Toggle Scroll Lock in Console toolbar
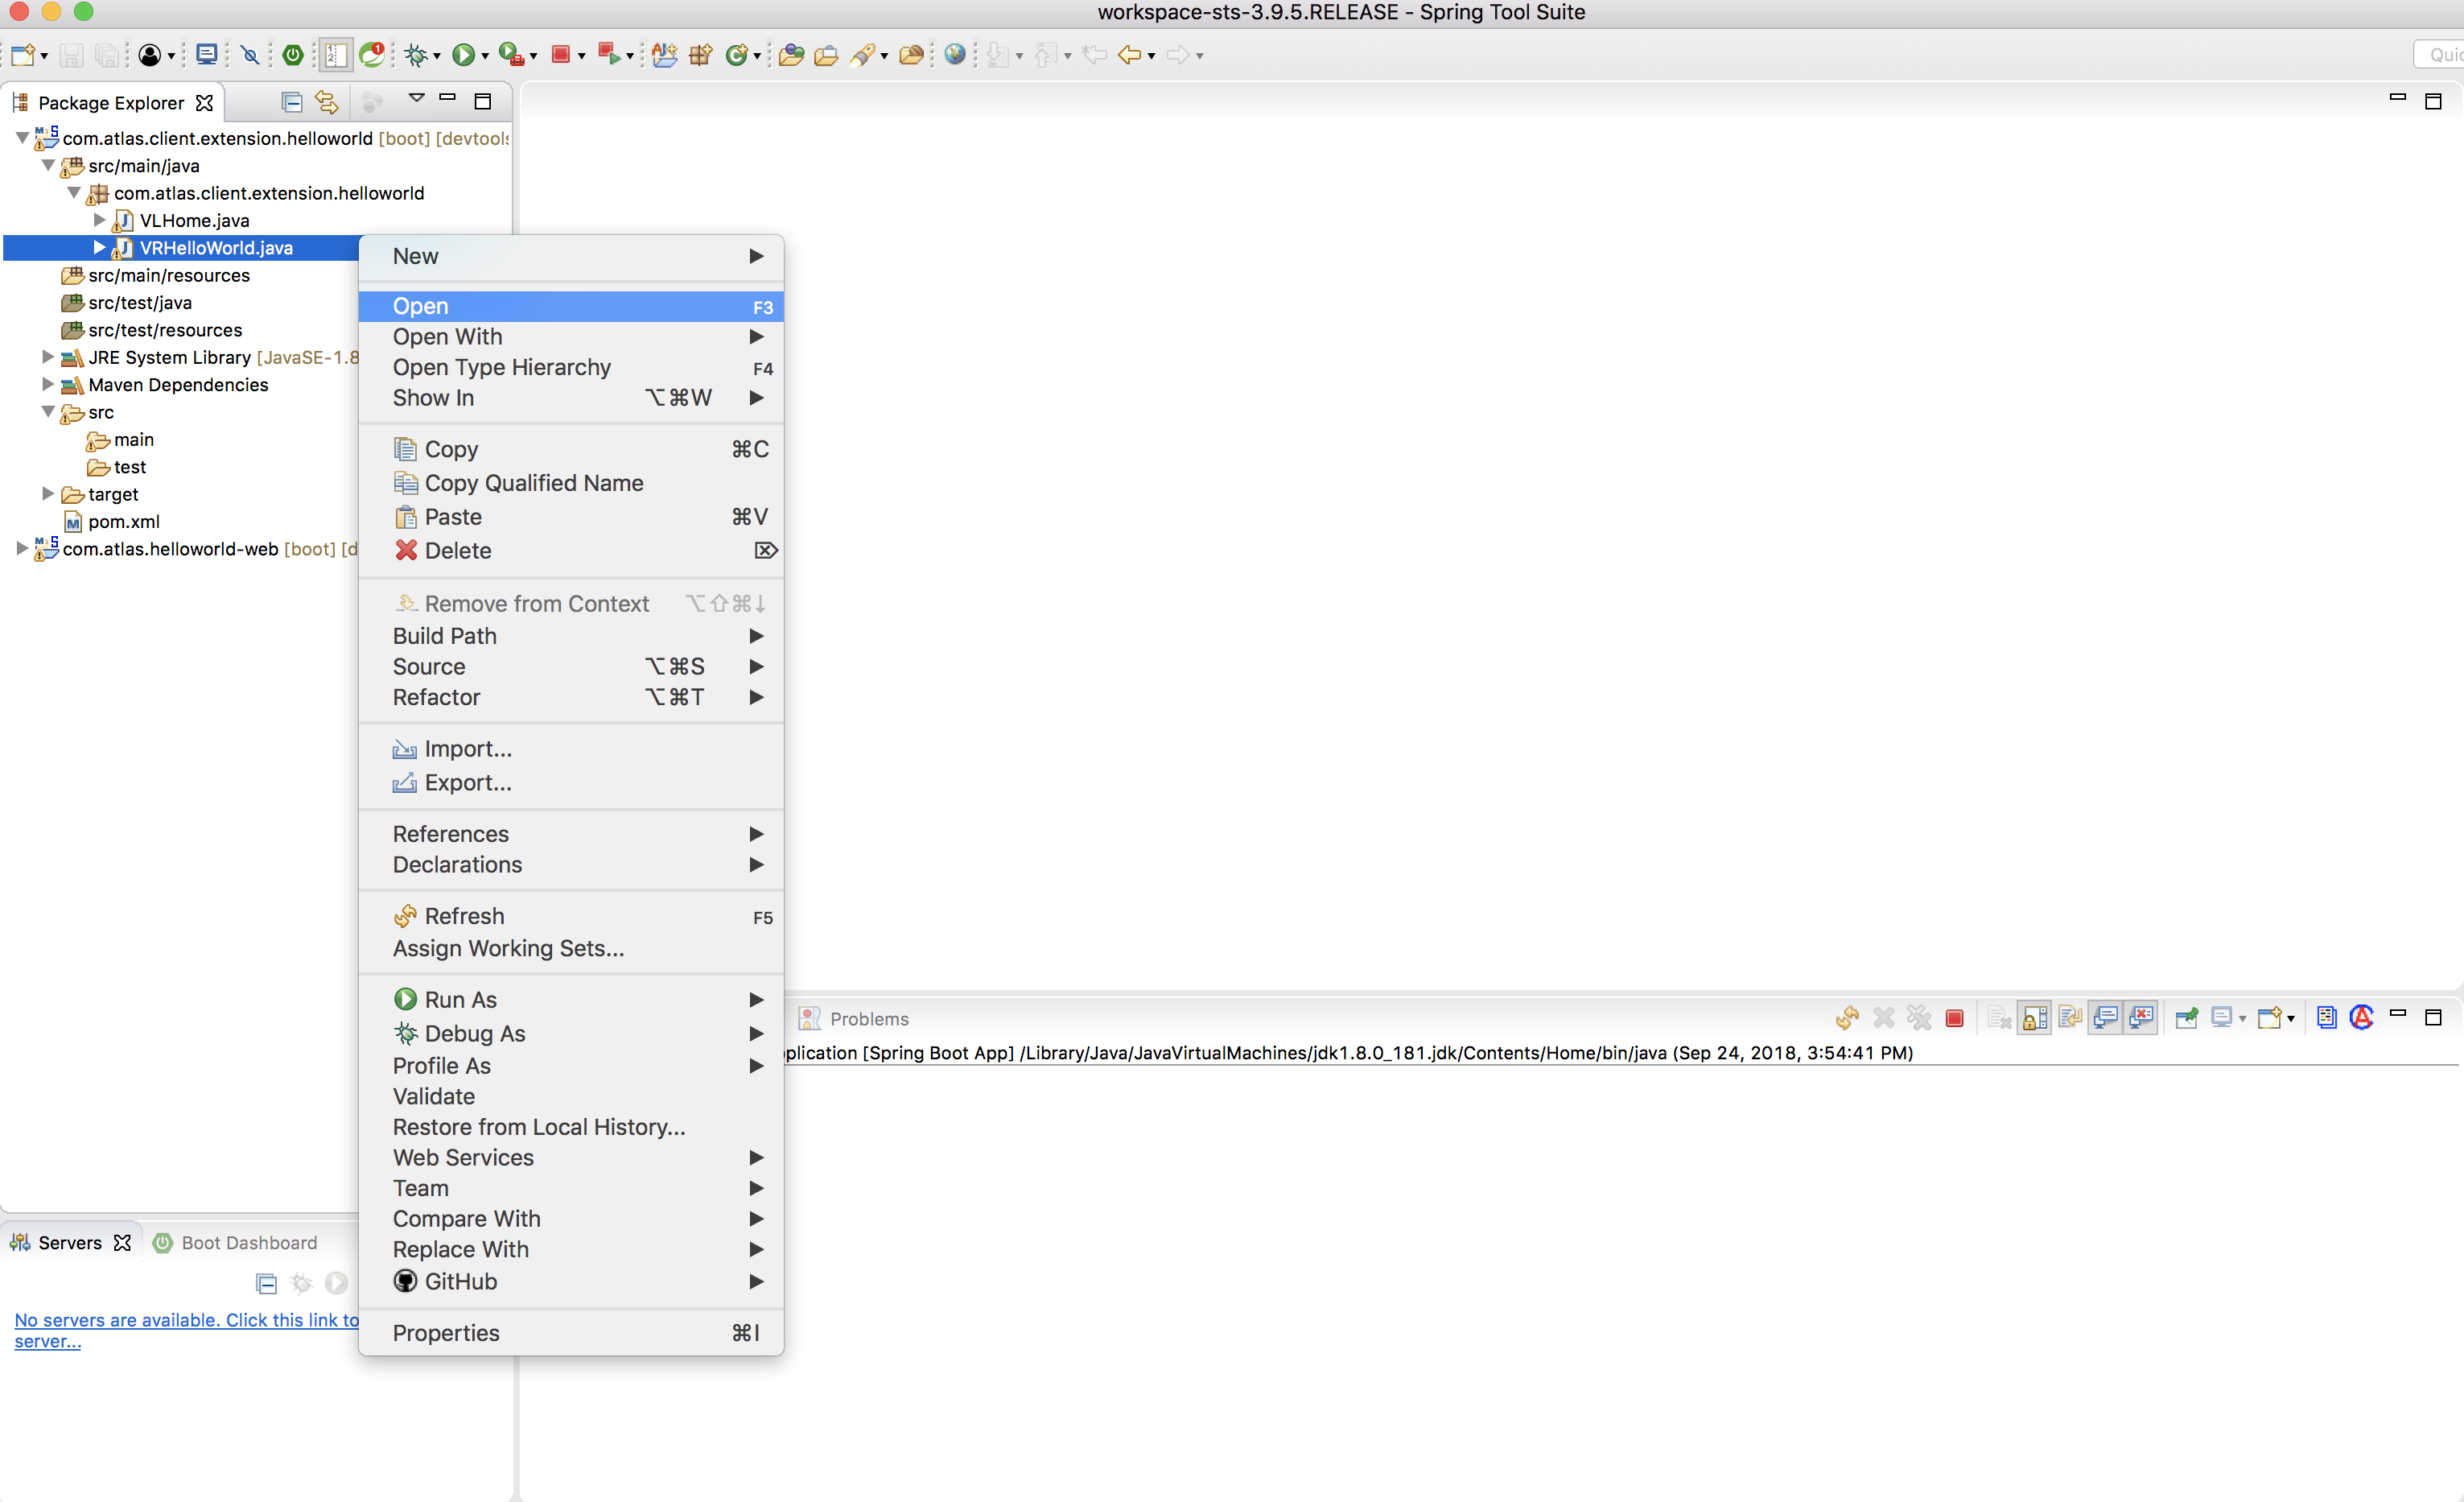The image size is (2464, 1502). (x=2034, y=1018)
